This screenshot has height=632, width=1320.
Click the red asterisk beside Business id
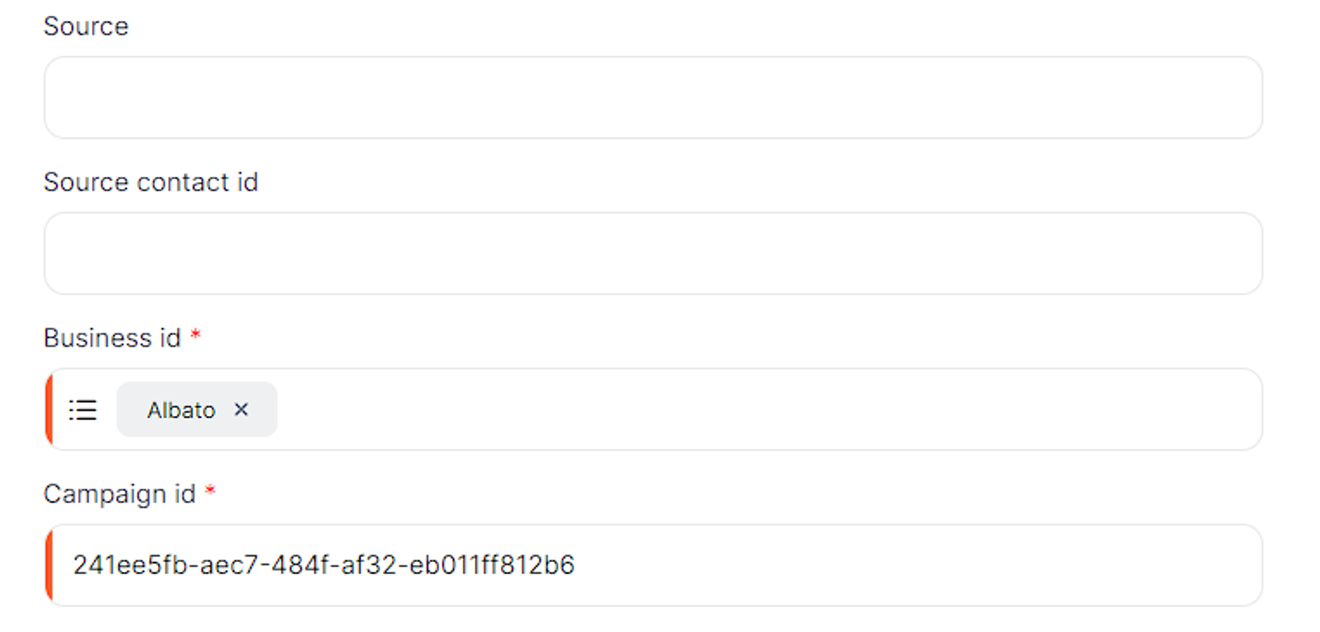point(196,337)
